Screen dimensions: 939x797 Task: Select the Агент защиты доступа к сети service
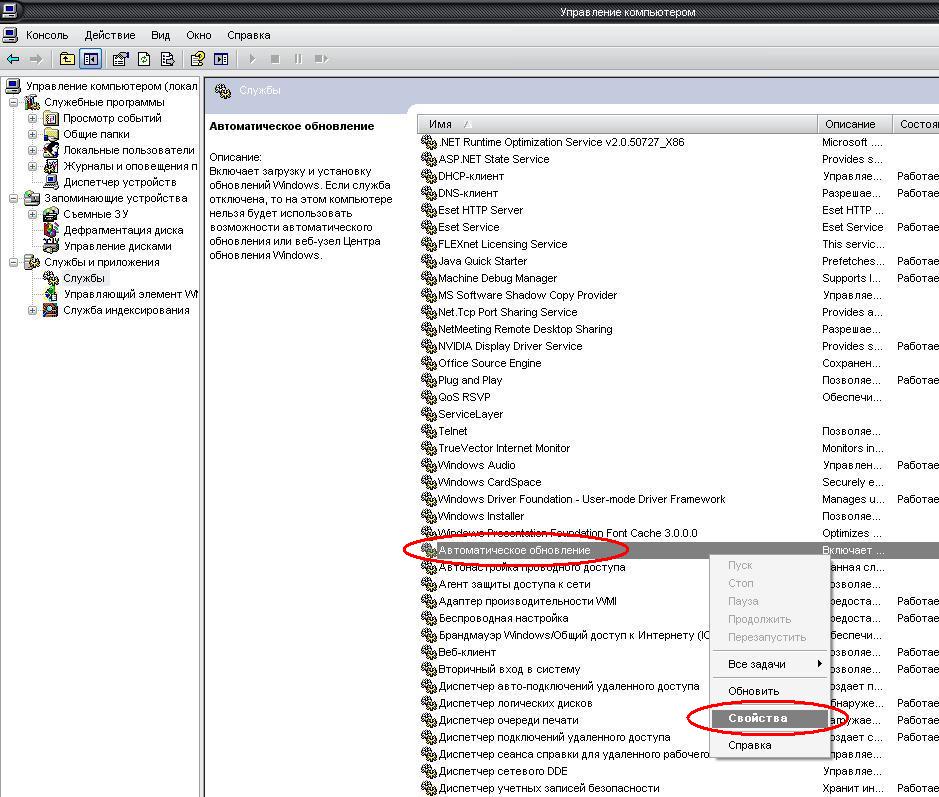[x=514, y=584]
